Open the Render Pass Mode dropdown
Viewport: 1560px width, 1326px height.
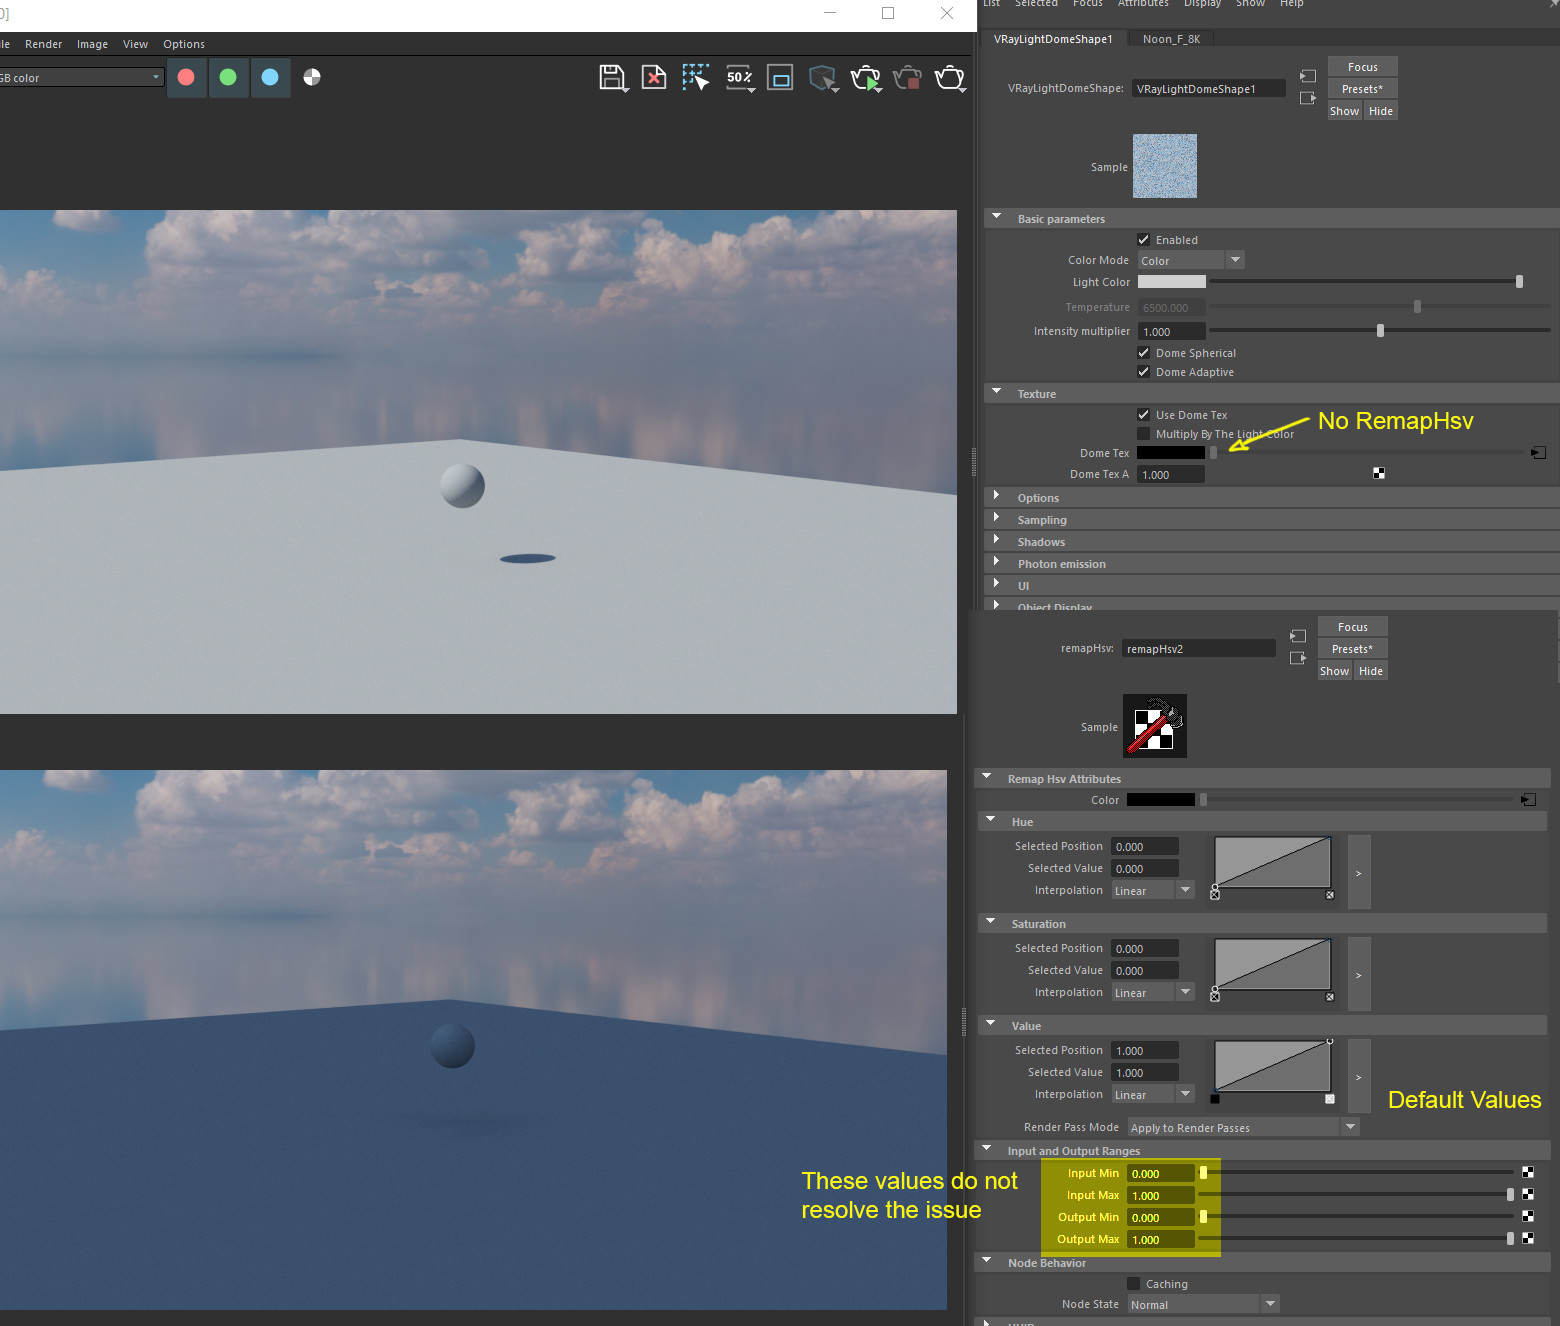1244,1127
